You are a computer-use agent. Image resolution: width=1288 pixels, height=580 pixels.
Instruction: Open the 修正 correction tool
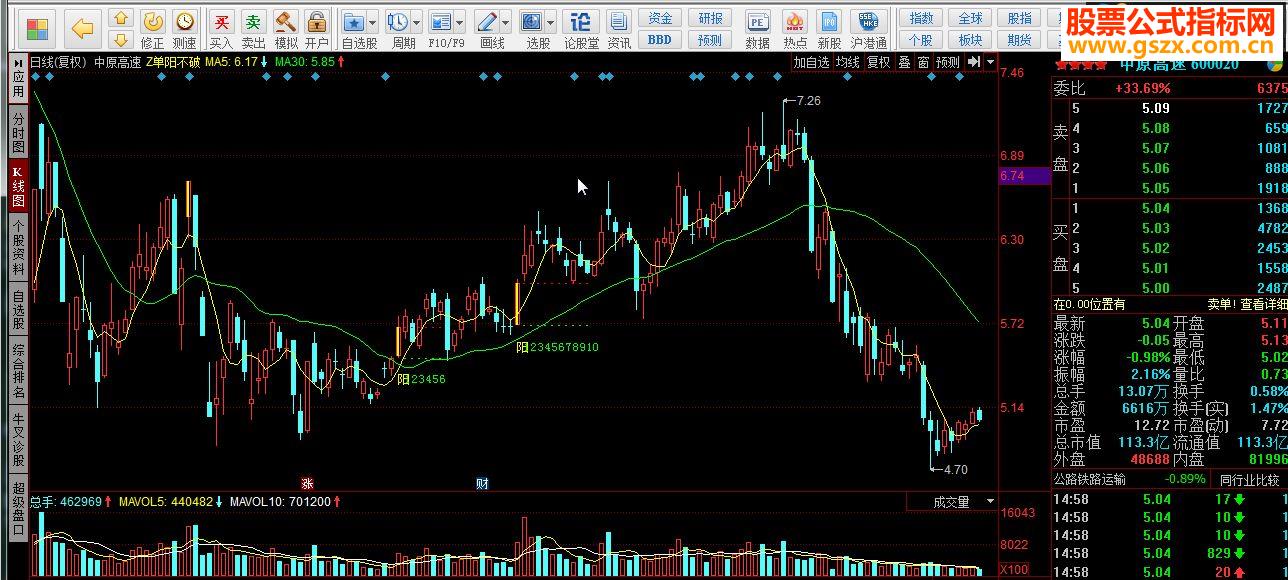tap(152, 28)
